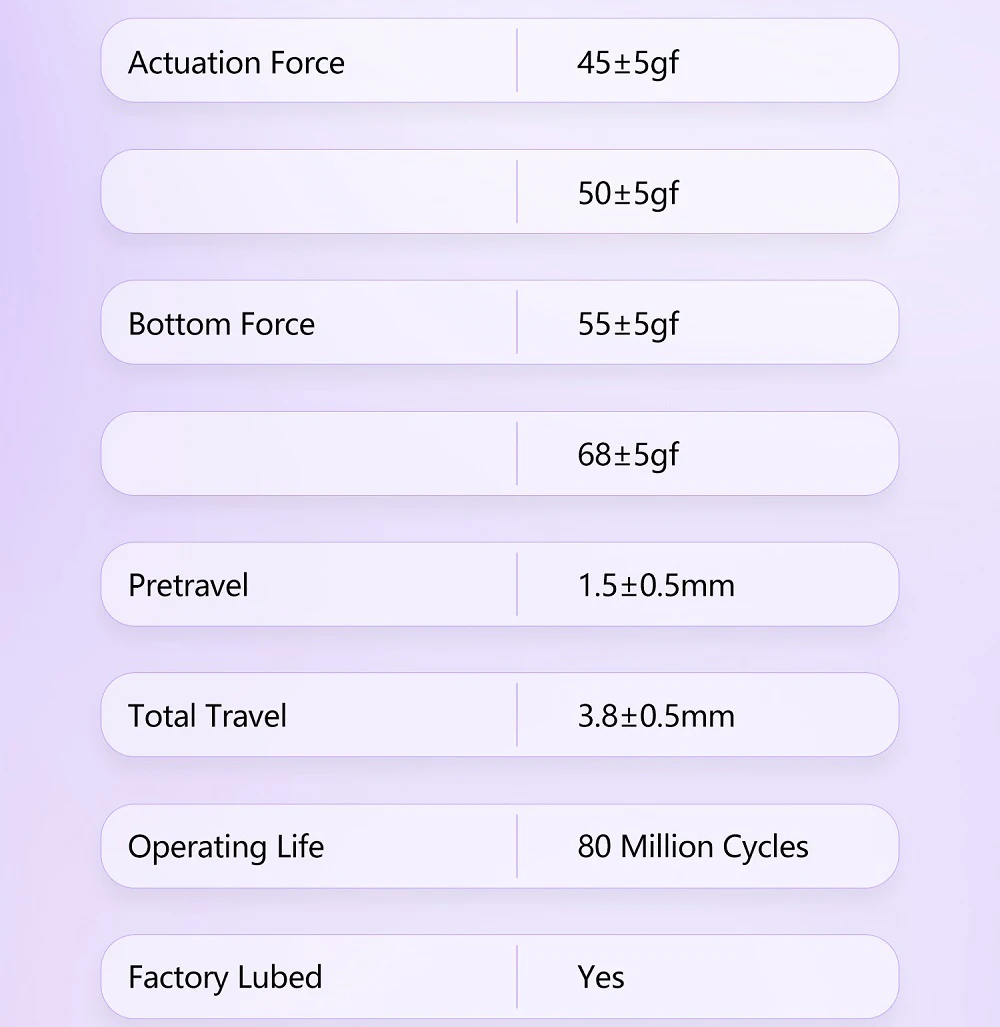1000x1027 pixels.
Task: Click the Bottom Force label
Action: pyautogui.click(x=221, y=324)
